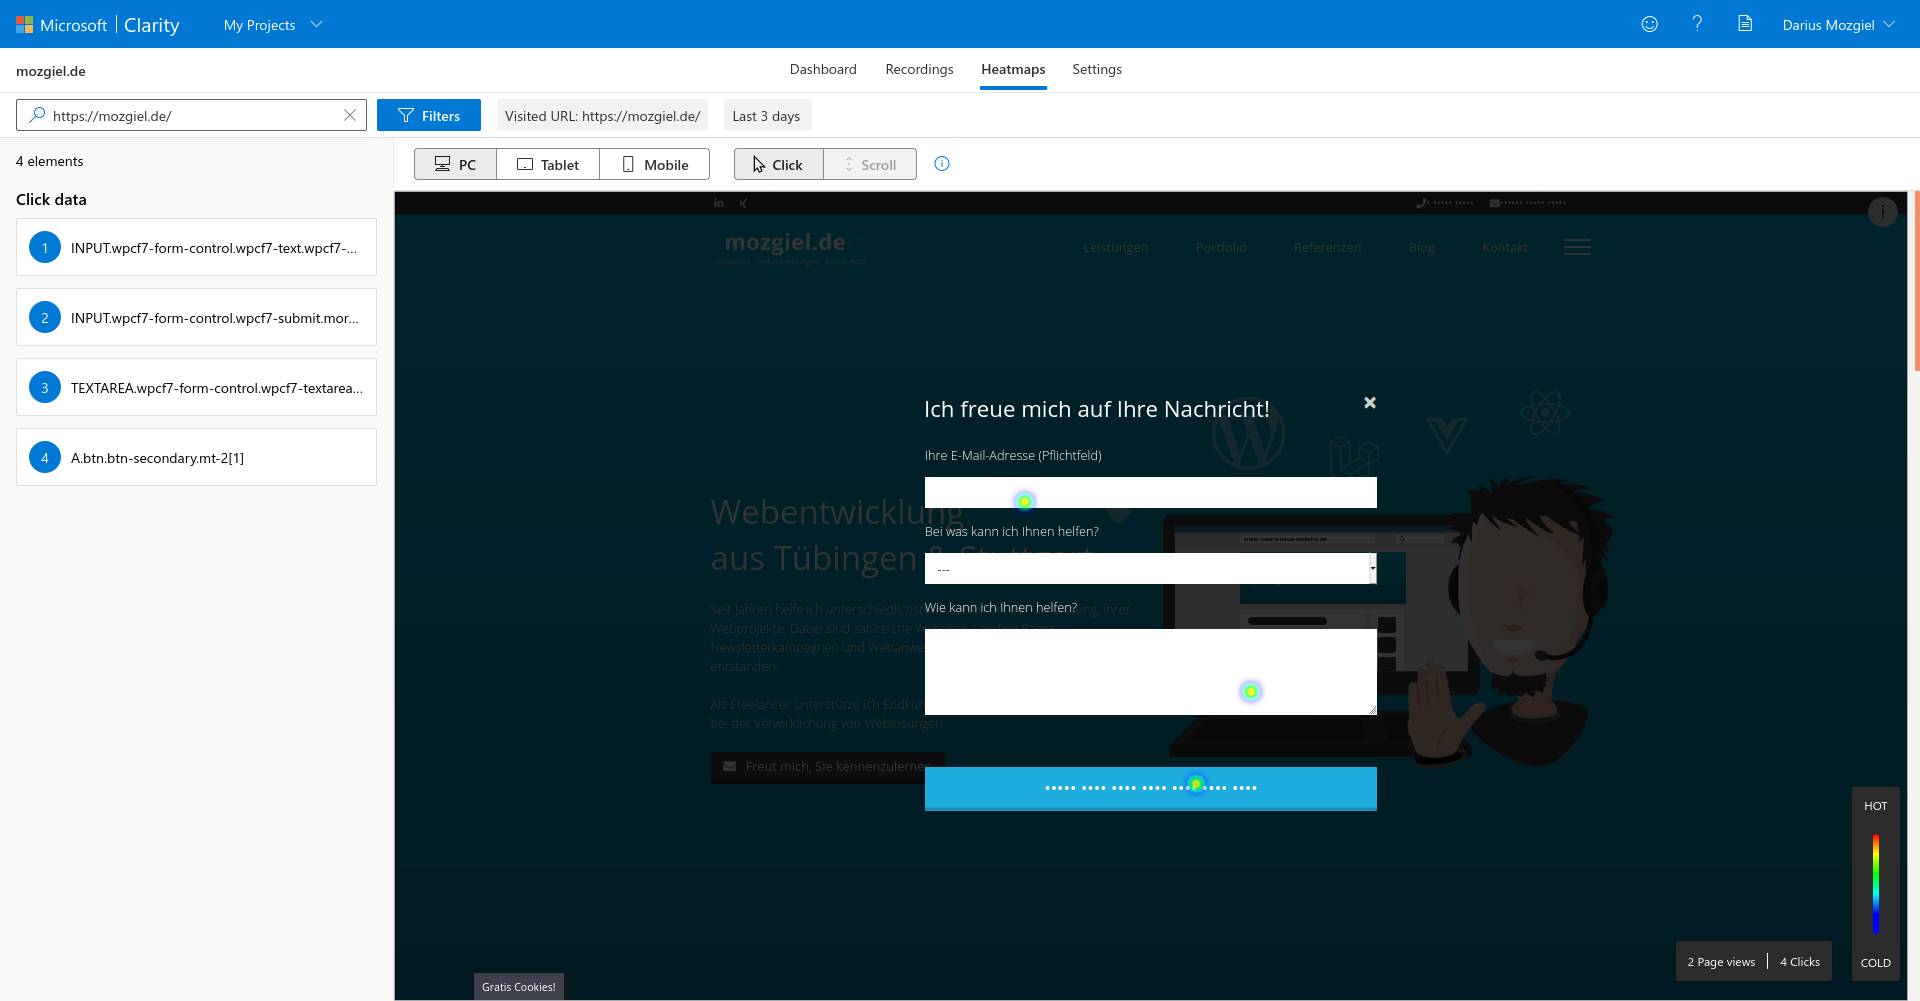The width and height of the screenshot is (1920, 1001).
Task: Switch to the Recordings tab
Action: (918, 69)
